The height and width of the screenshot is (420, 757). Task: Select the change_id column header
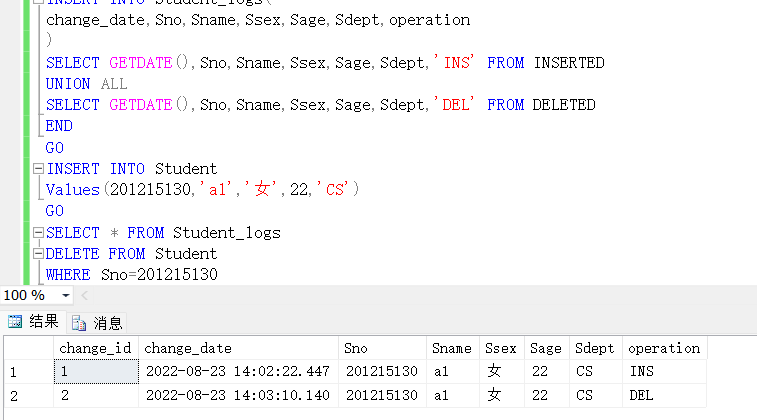96,348
